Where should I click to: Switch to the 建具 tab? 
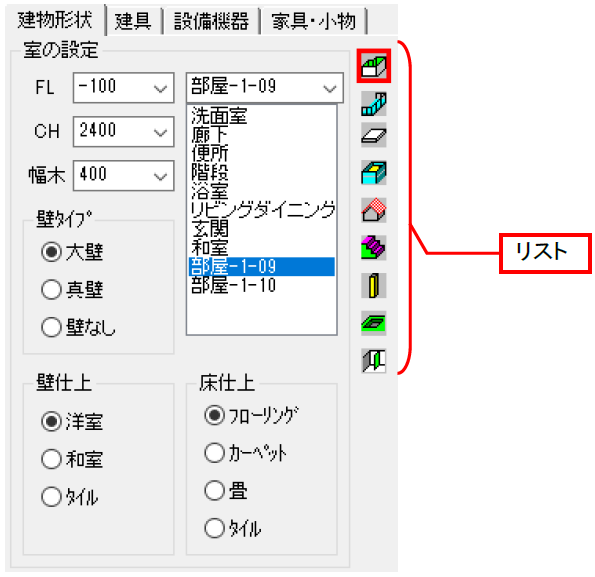point(133,21)
